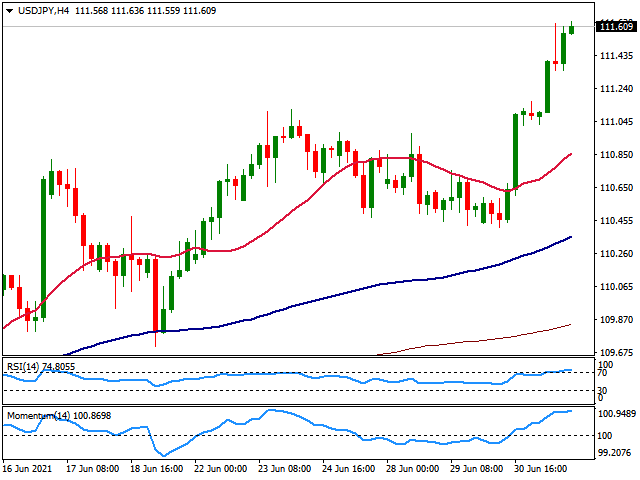This screenshot has width=640, height=480.
Task: Select the current price tag 111.609
Action: point(616,27)
